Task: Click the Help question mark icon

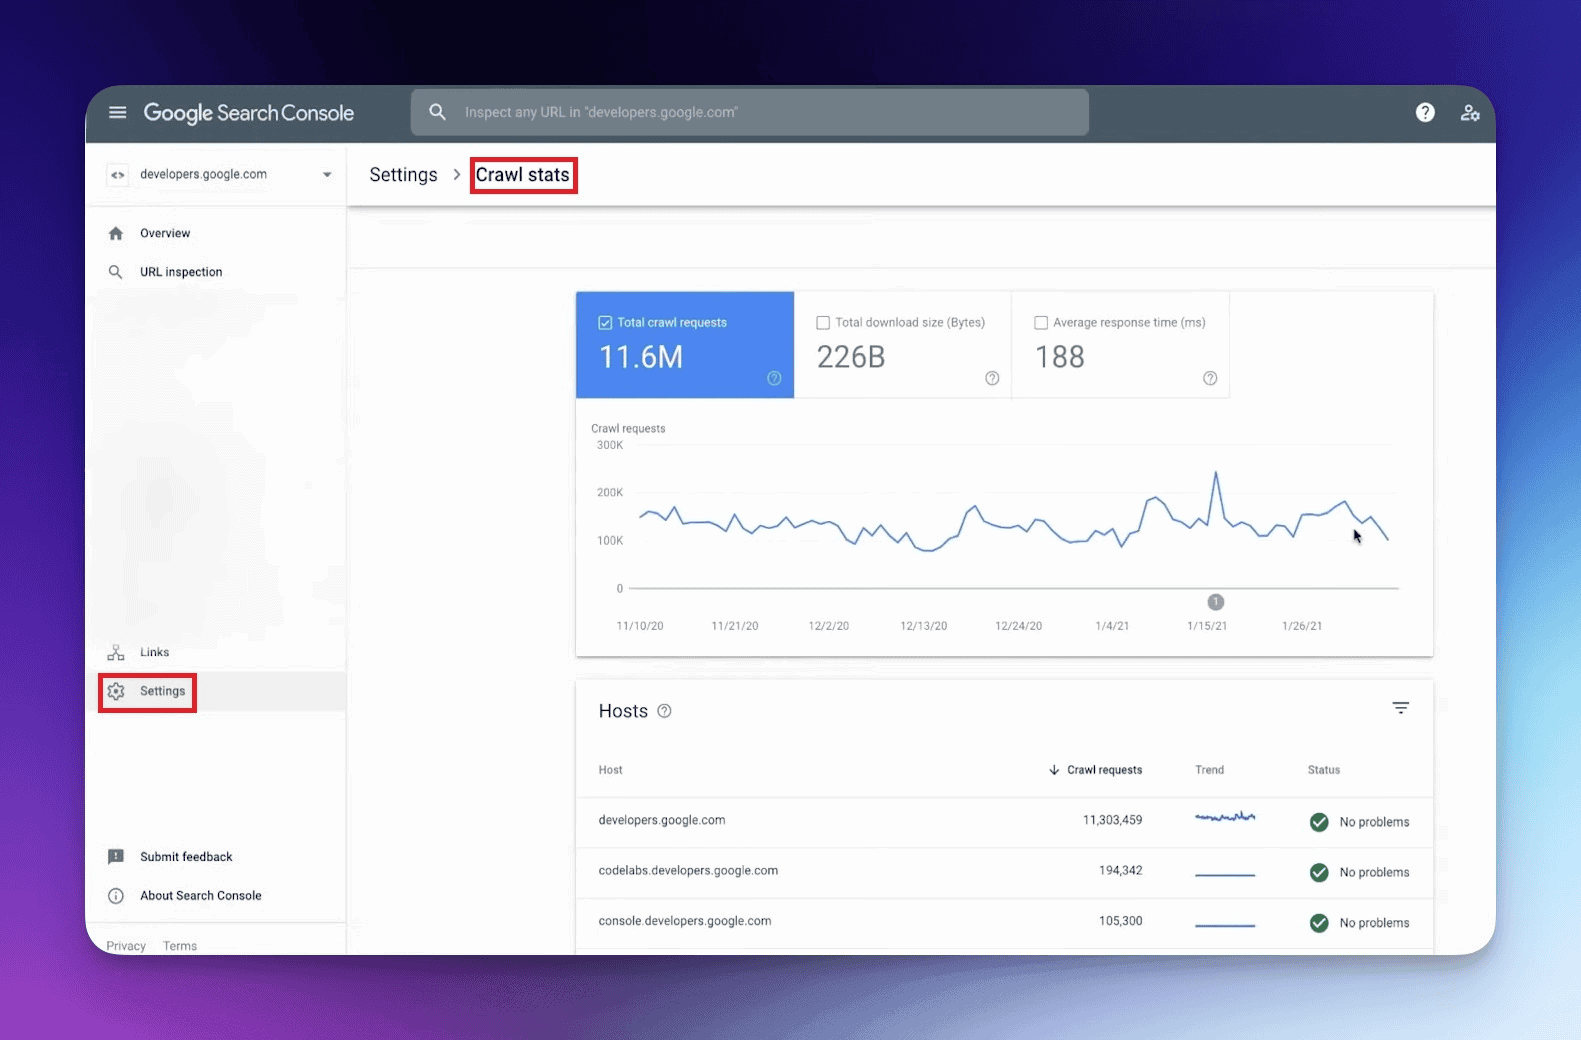Action: [1425, 113]
